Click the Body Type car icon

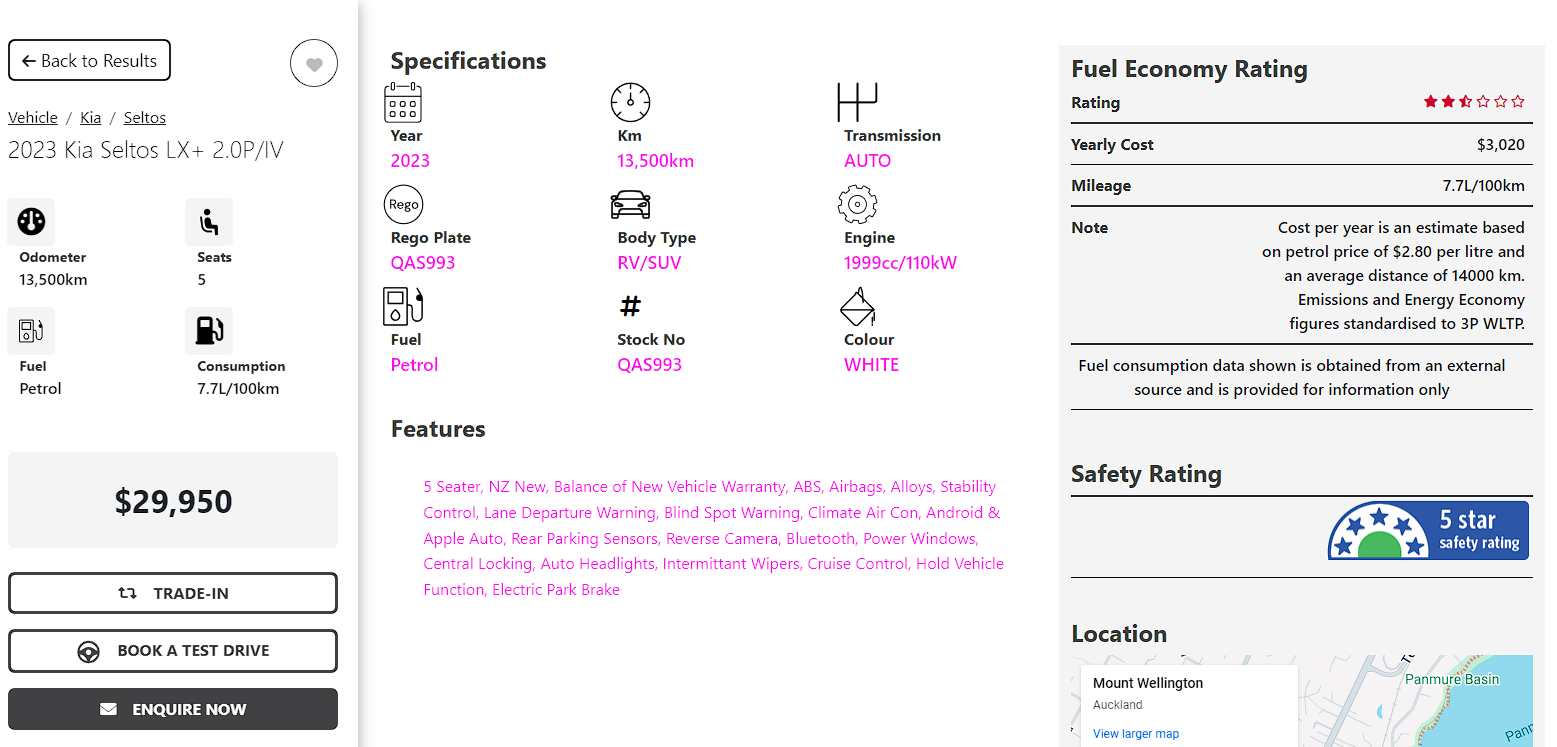[x=630, y=204]
